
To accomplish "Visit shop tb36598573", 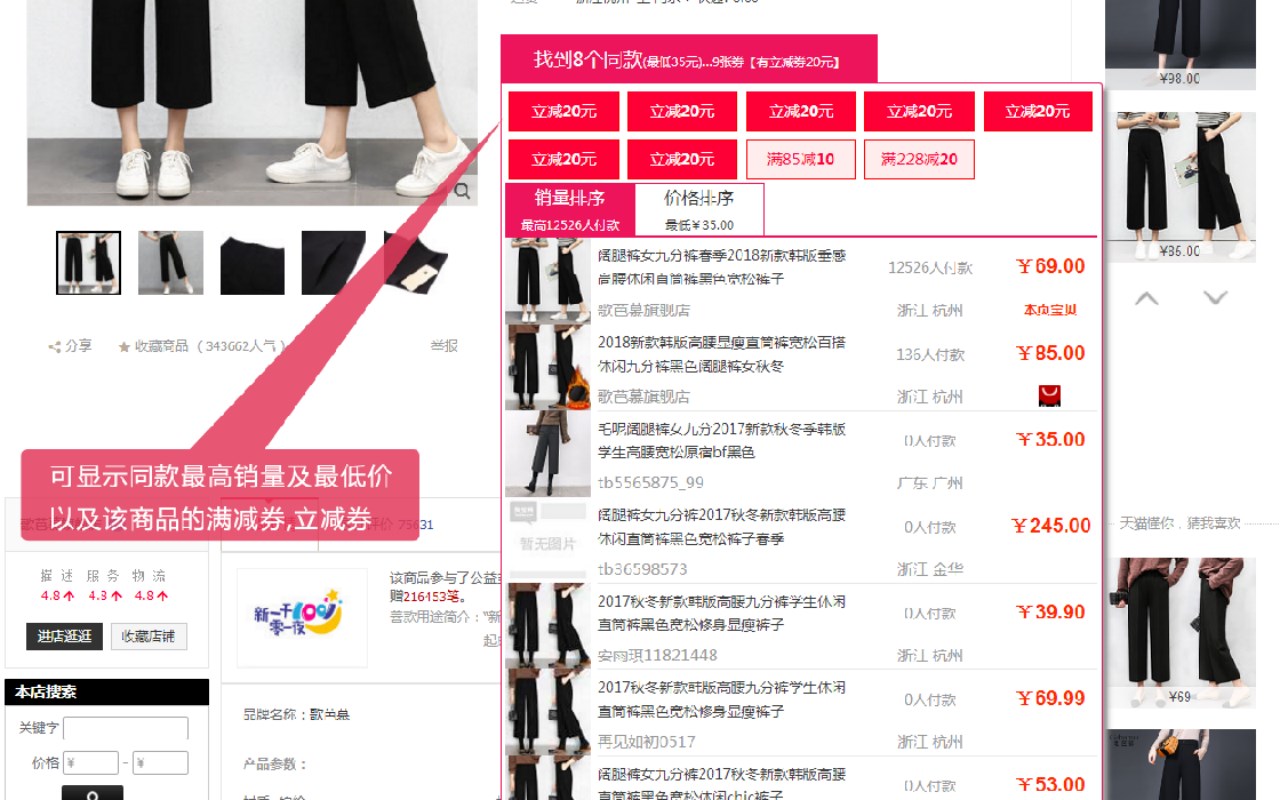I will 643,569.
